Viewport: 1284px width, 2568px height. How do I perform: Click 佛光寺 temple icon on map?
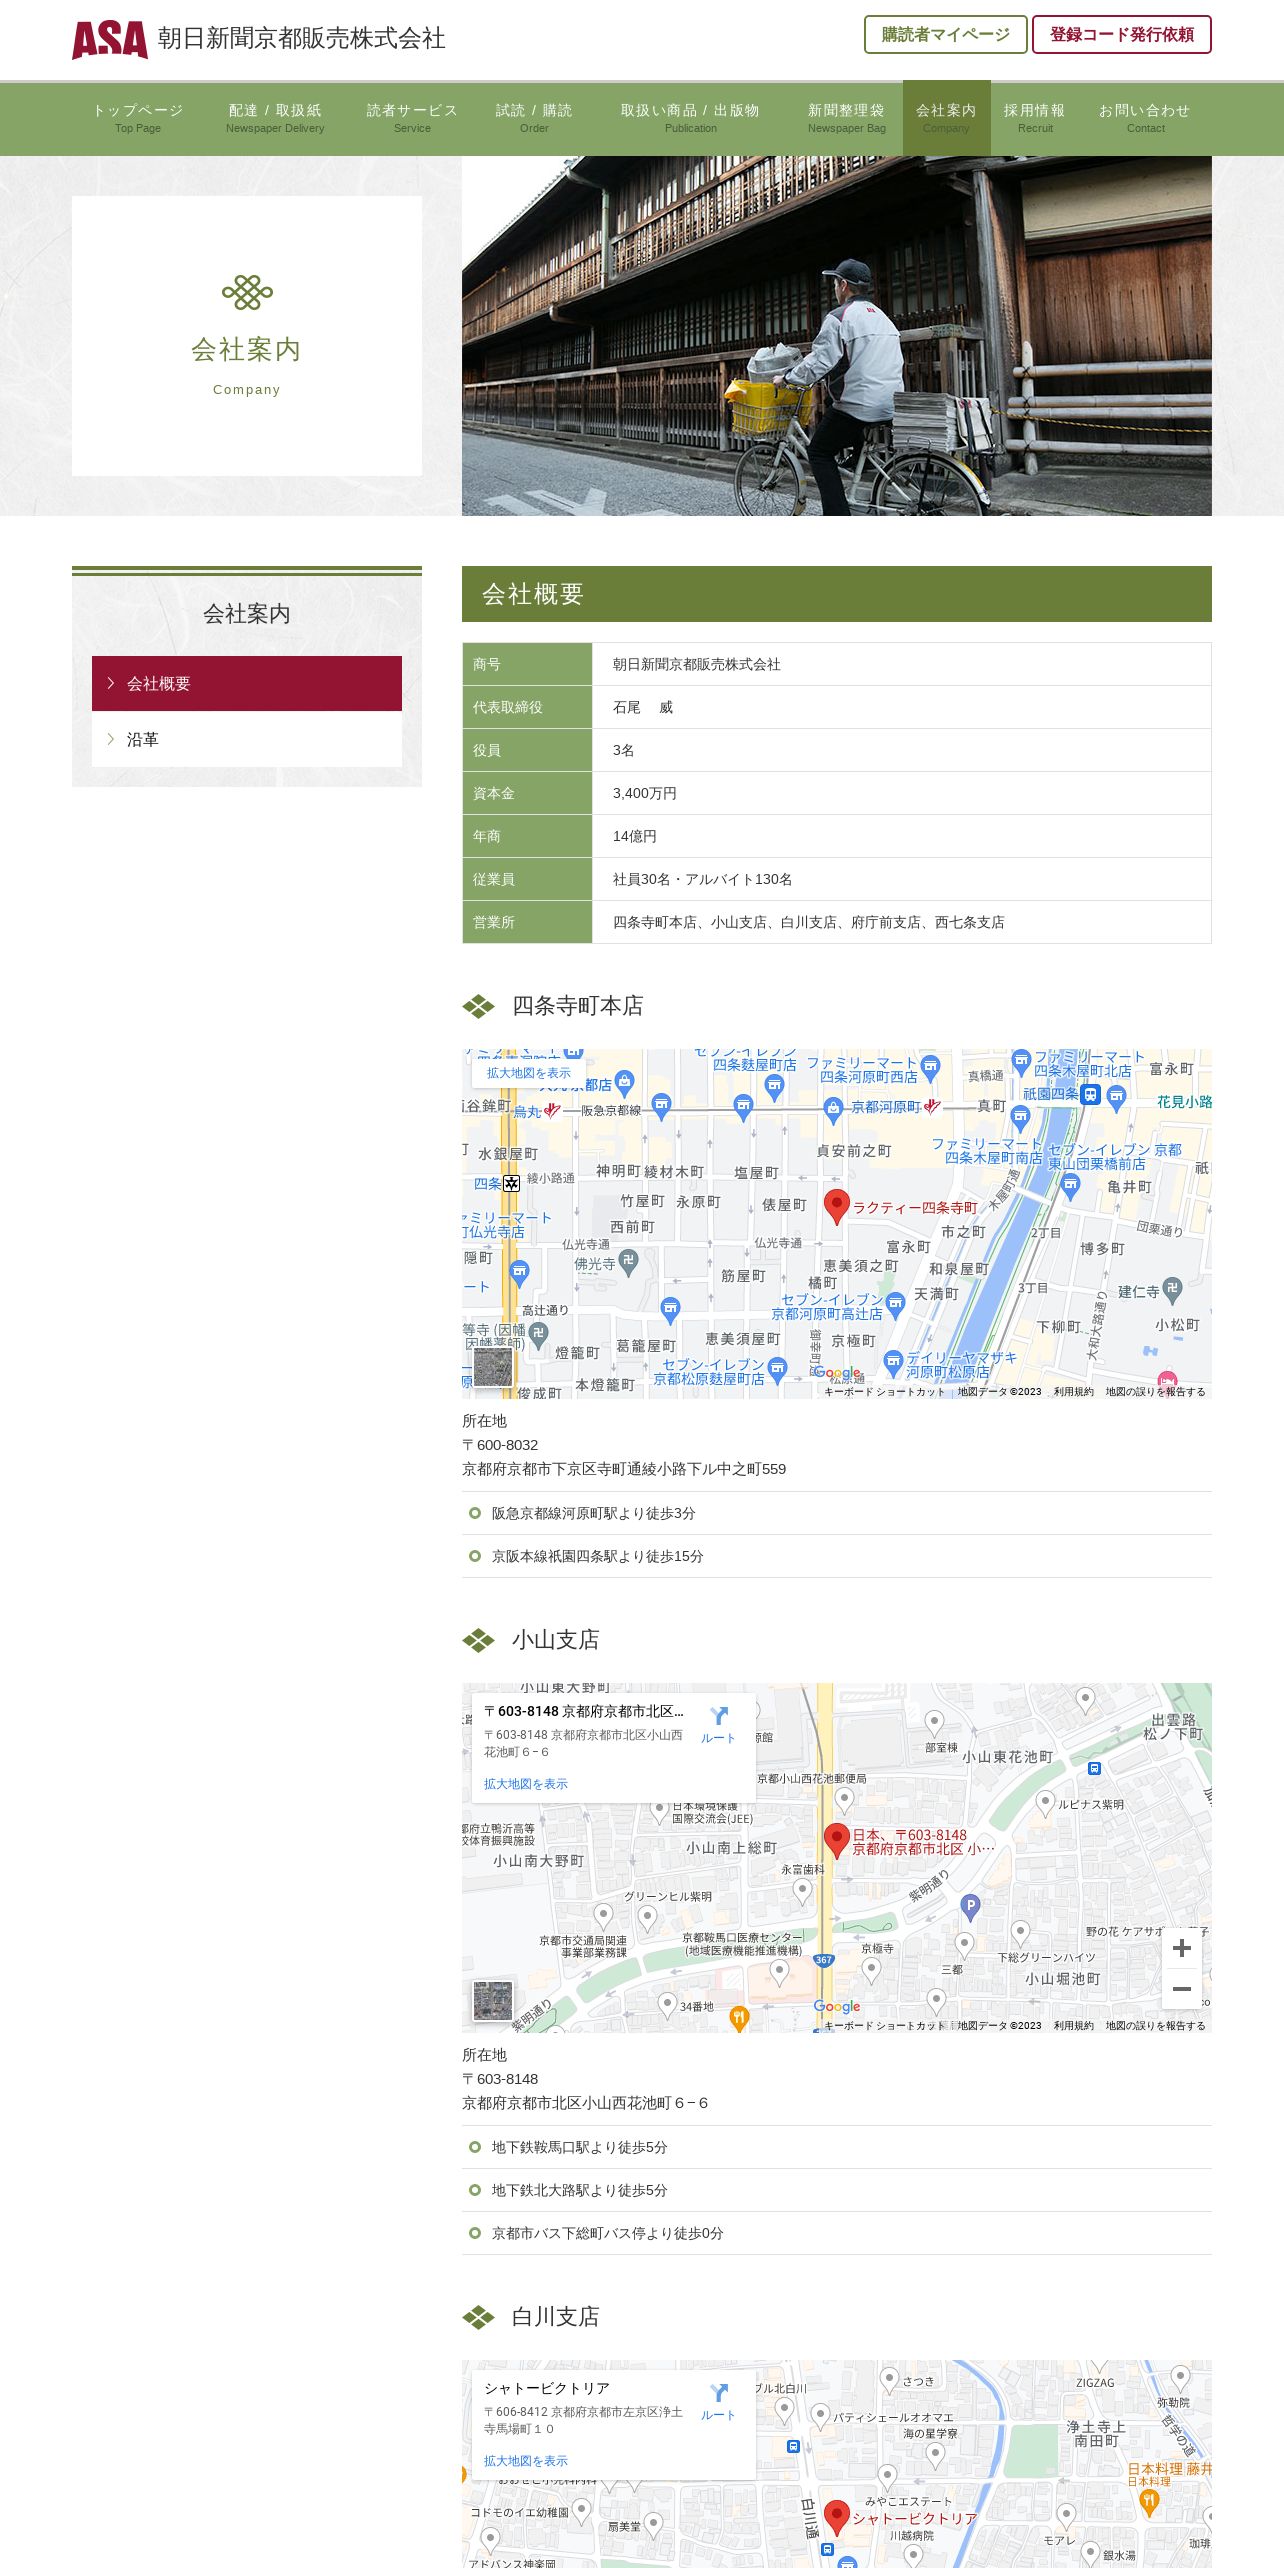[x=628, y=1262]
